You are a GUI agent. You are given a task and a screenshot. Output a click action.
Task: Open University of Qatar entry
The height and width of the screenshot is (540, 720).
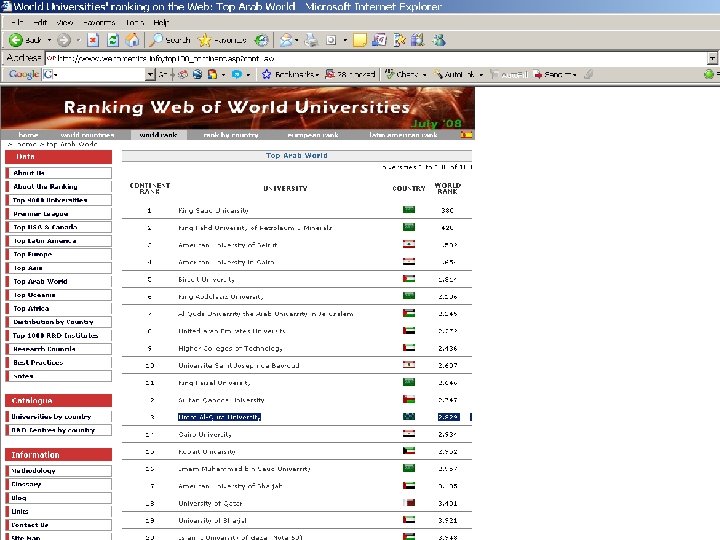coord(210,503)
